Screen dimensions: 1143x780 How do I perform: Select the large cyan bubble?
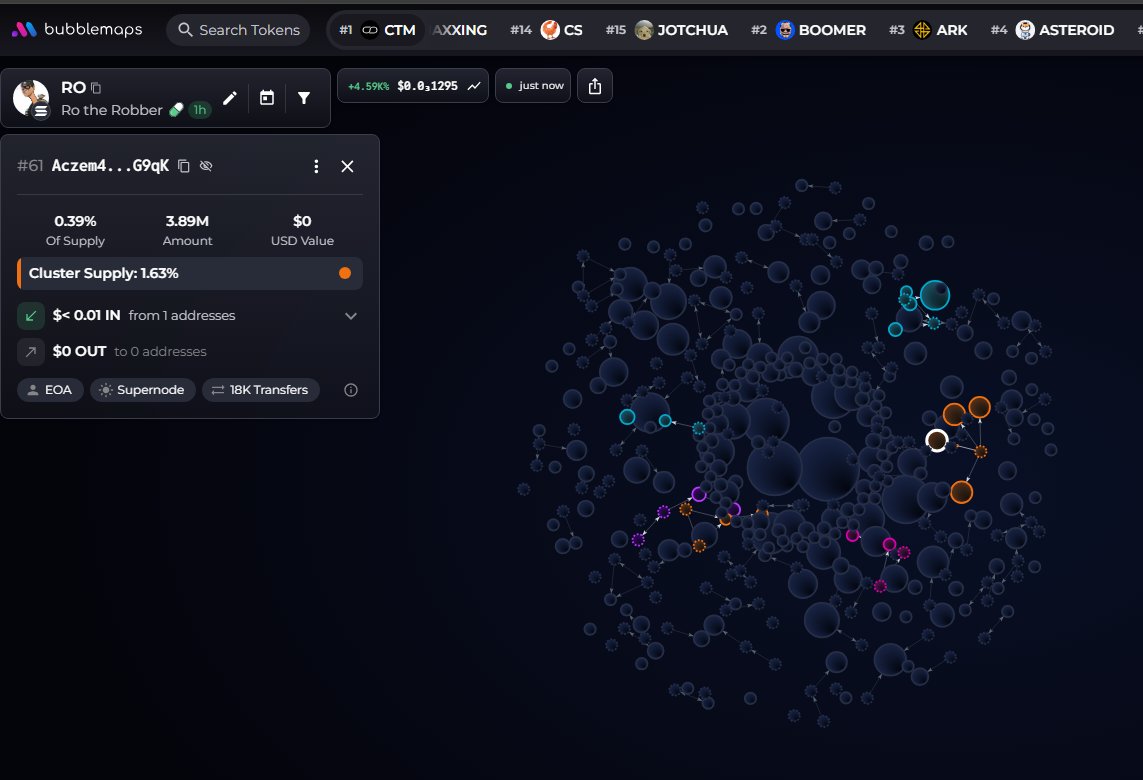pyautogui.click(x=935, y=295)
